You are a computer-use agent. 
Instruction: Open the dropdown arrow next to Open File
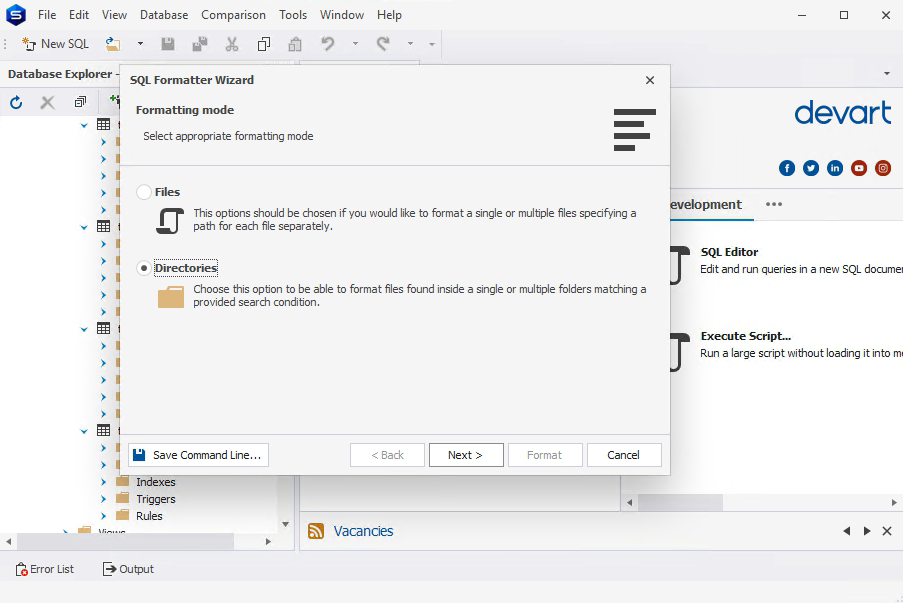click(x=140, y=44)
